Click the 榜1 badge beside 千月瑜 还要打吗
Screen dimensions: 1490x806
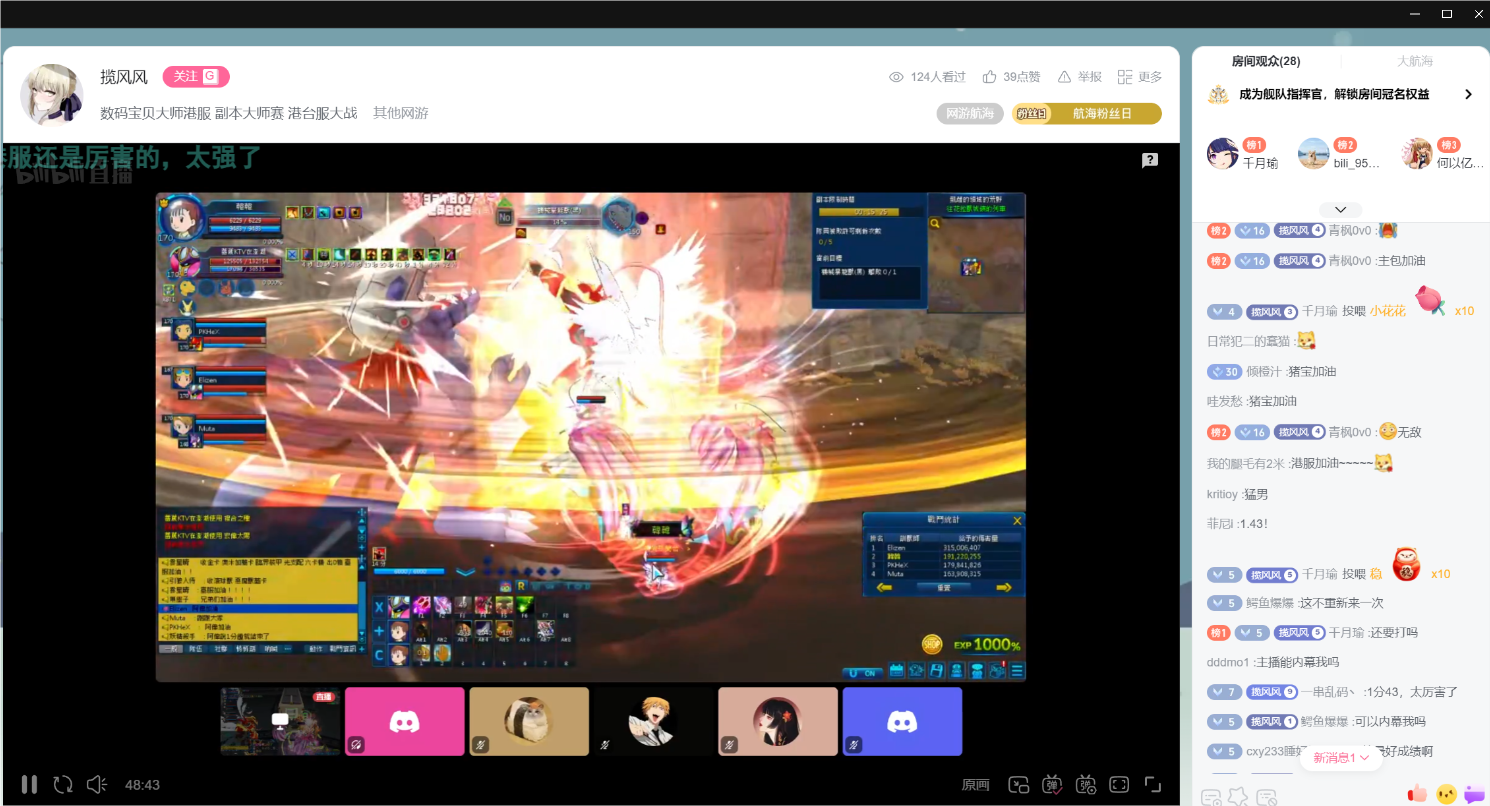(x=1218, y=633)
